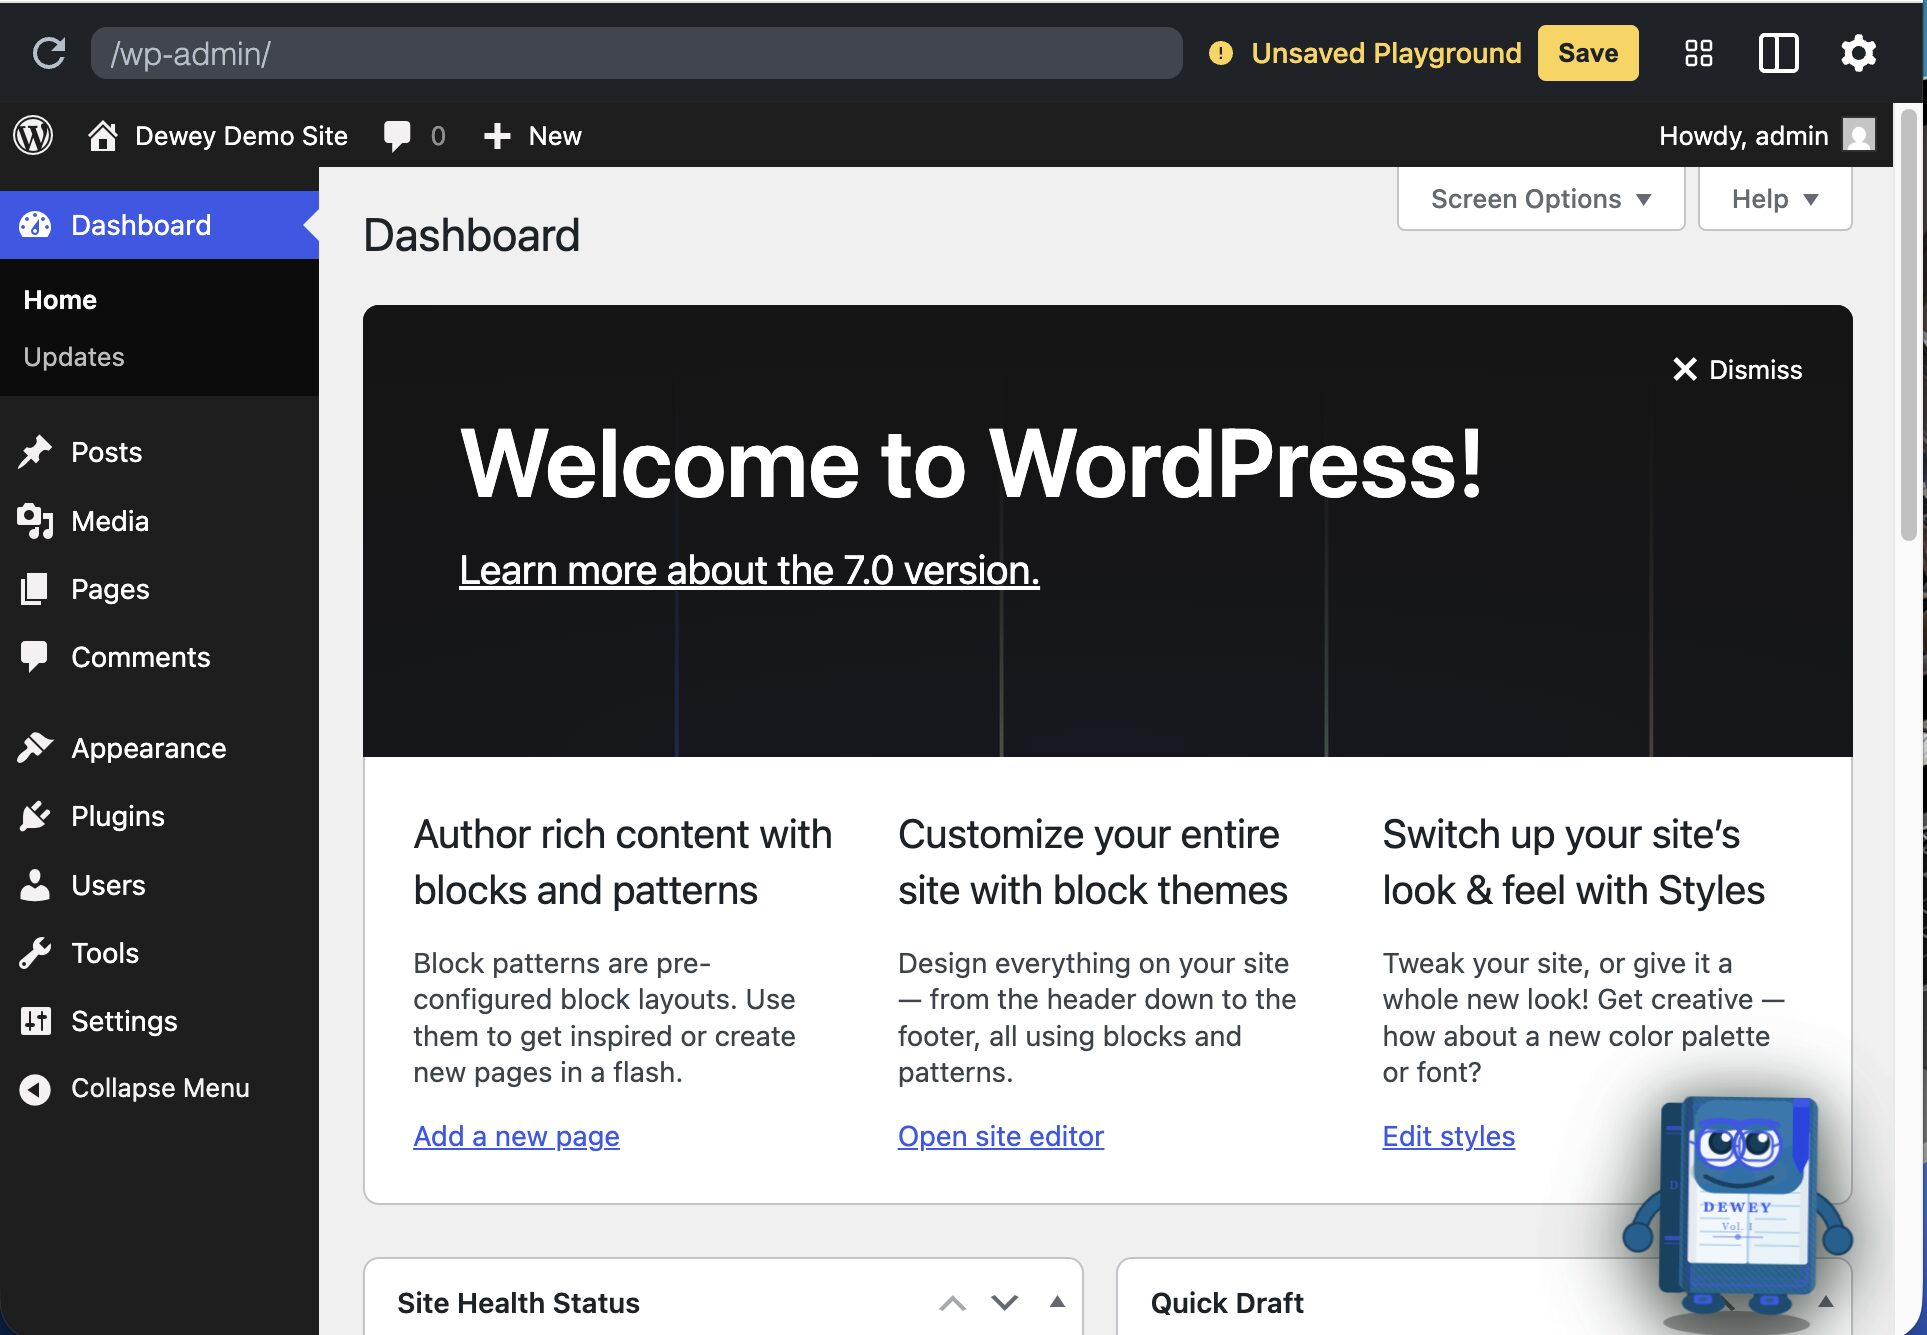Open the Plugins menu item
This screenshot has width=1927, height=1335.
tap(117, 816)
